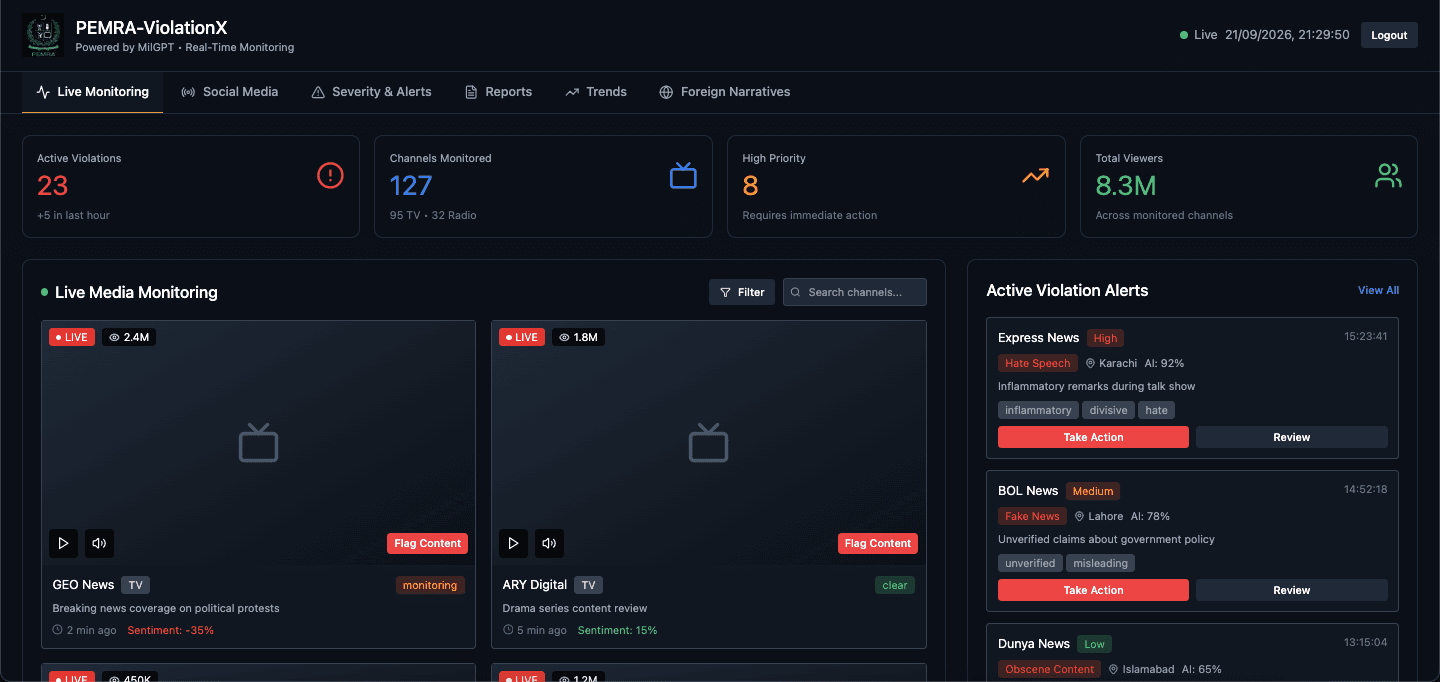Click the clear status badge on ARY Digital
1440x682 pixels.
(895, 585)
